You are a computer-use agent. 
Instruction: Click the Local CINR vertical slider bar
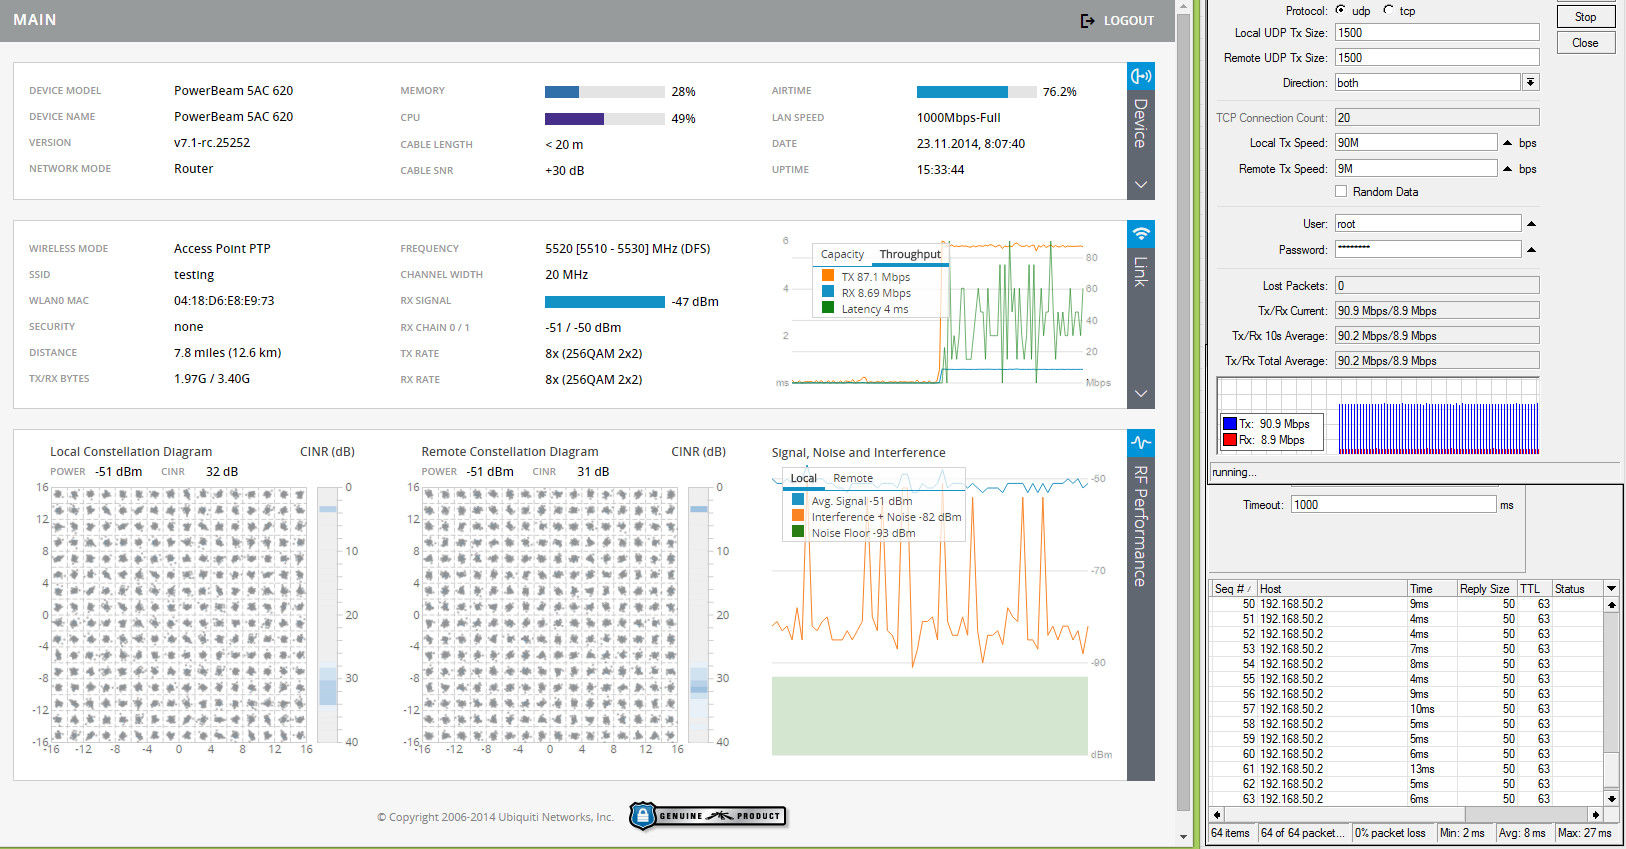tap(328, 614)
